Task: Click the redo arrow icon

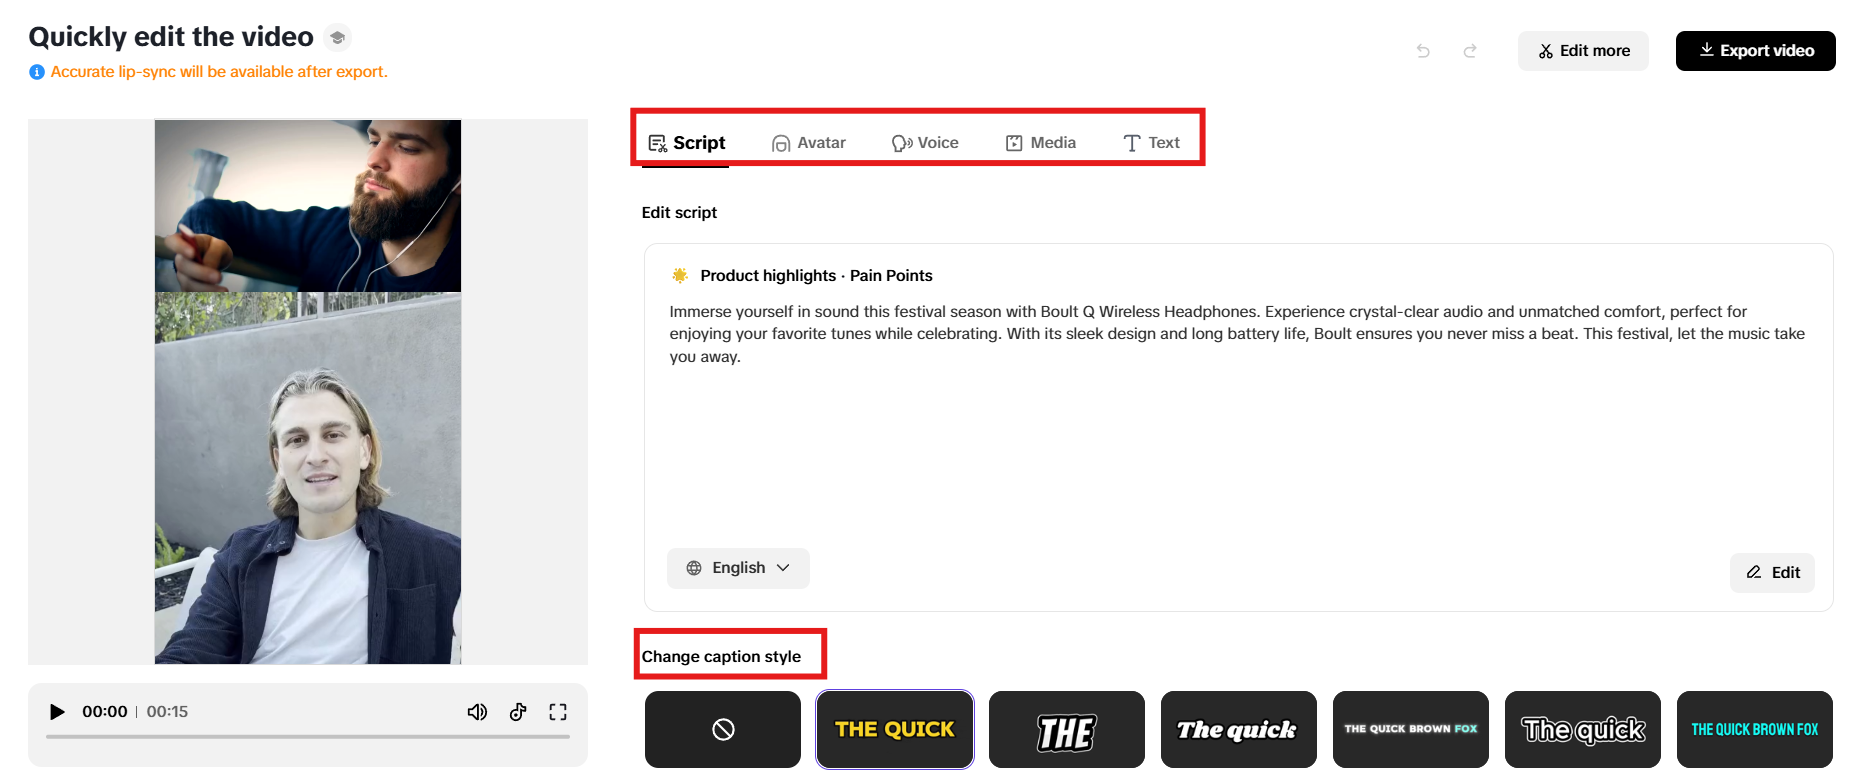Action: (1470, 51)
